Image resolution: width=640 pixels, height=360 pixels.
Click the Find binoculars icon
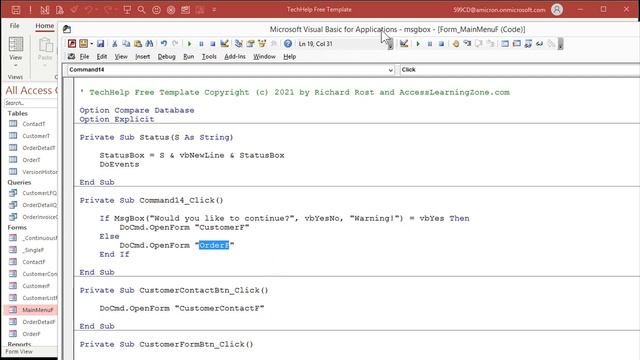coord(149,44)
